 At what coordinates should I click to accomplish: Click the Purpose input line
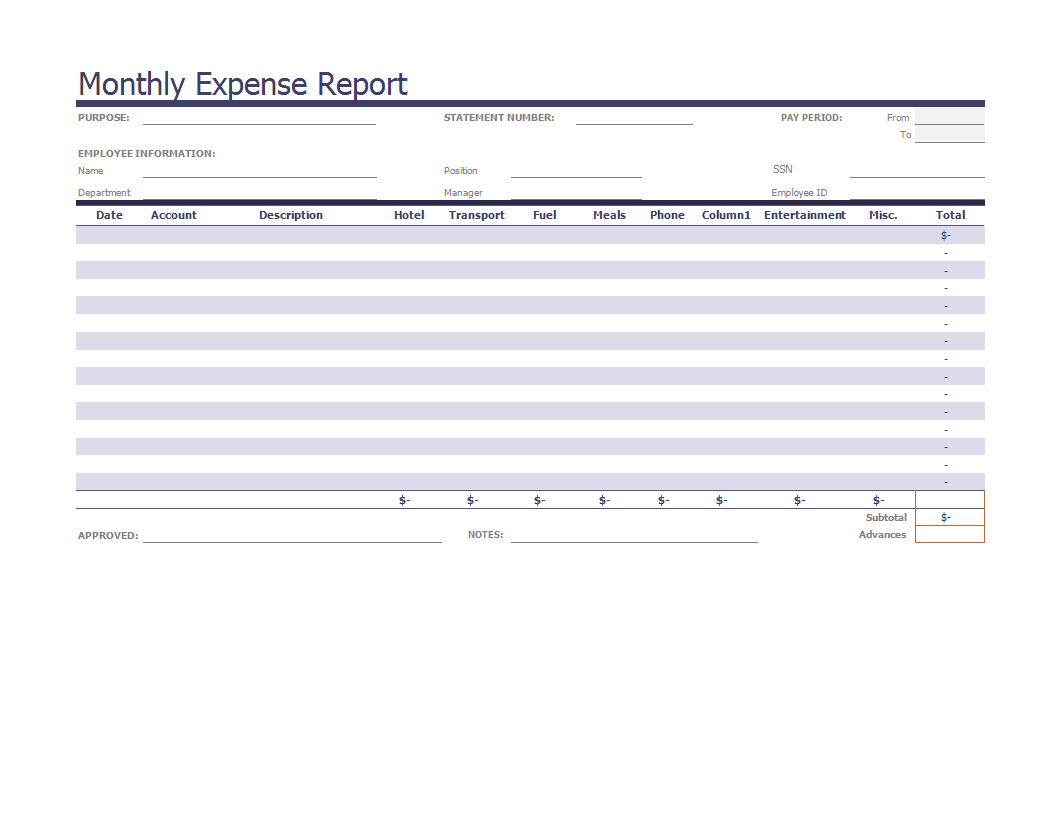pyautogui.click(x=259, y=117)
